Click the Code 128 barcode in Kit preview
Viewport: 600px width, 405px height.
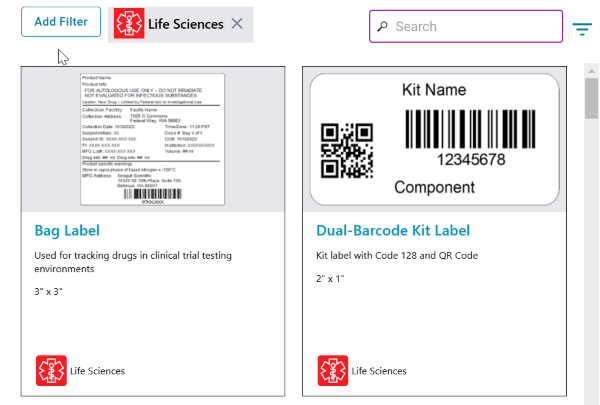coord(470,129)
